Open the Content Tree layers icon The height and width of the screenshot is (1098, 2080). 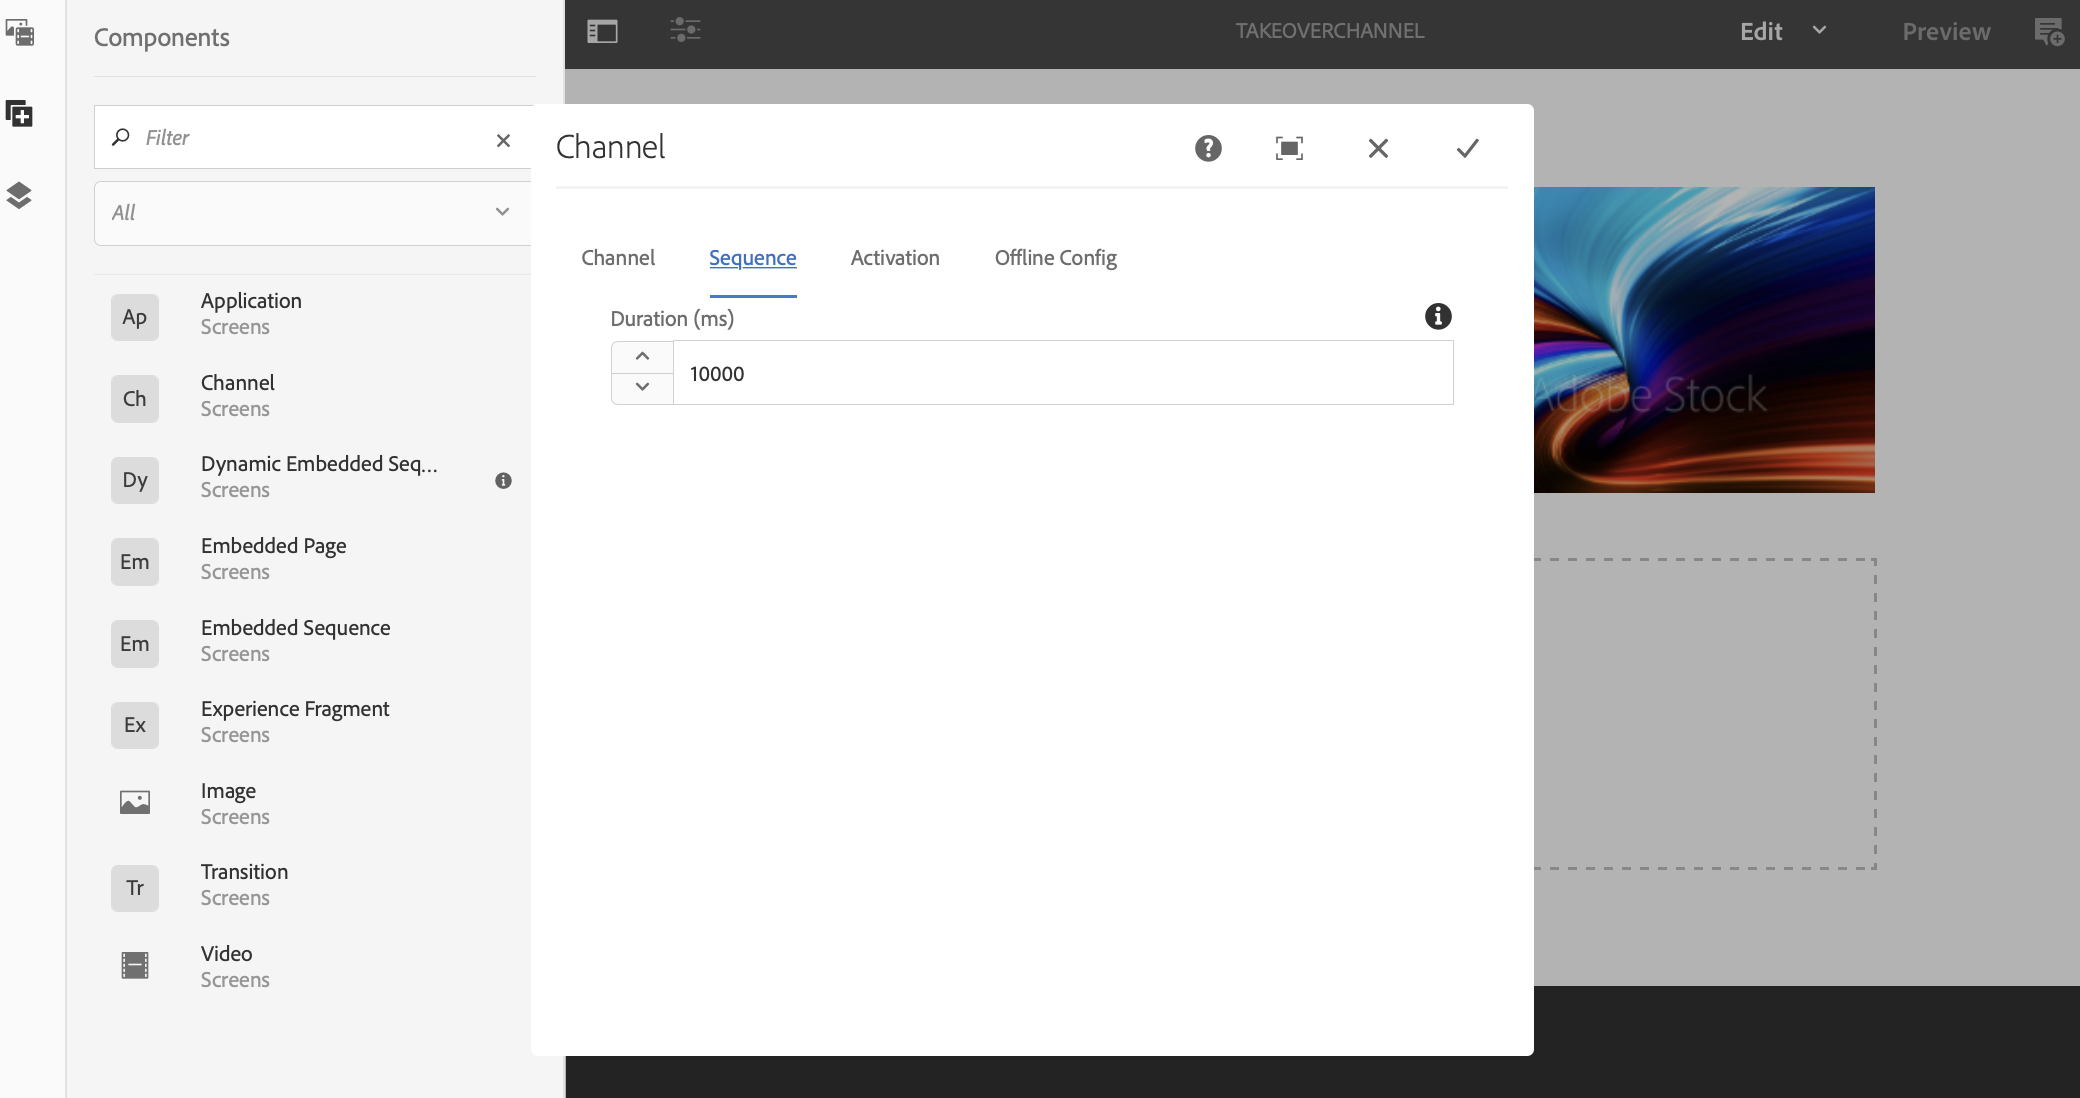(20, 195)
